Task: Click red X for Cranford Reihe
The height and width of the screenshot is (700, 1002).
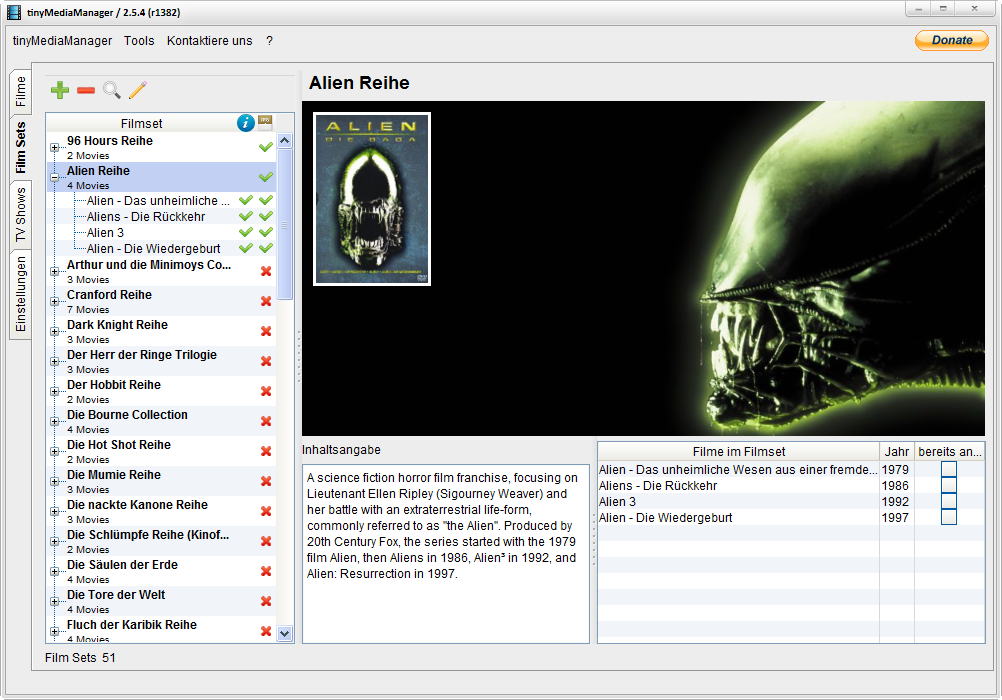Action: [x=266, y=301]
